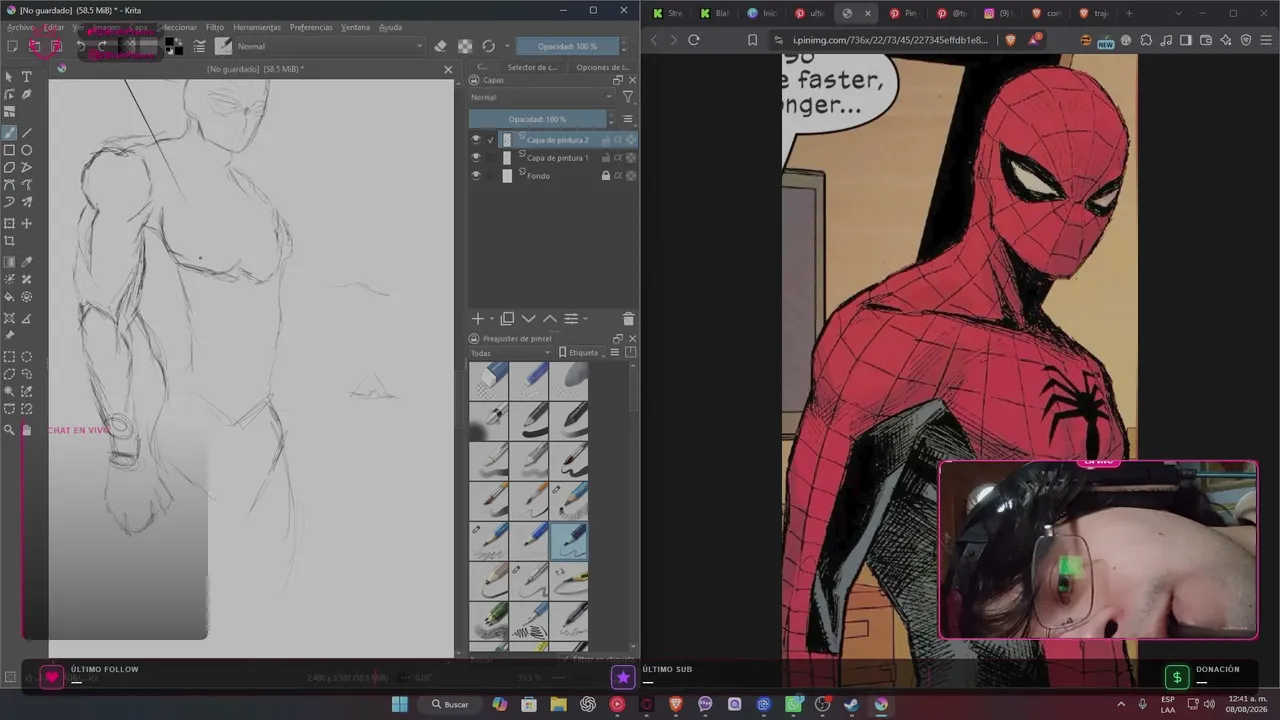
Task: Select the Transform tool
Action: click(x=10, y=223)
